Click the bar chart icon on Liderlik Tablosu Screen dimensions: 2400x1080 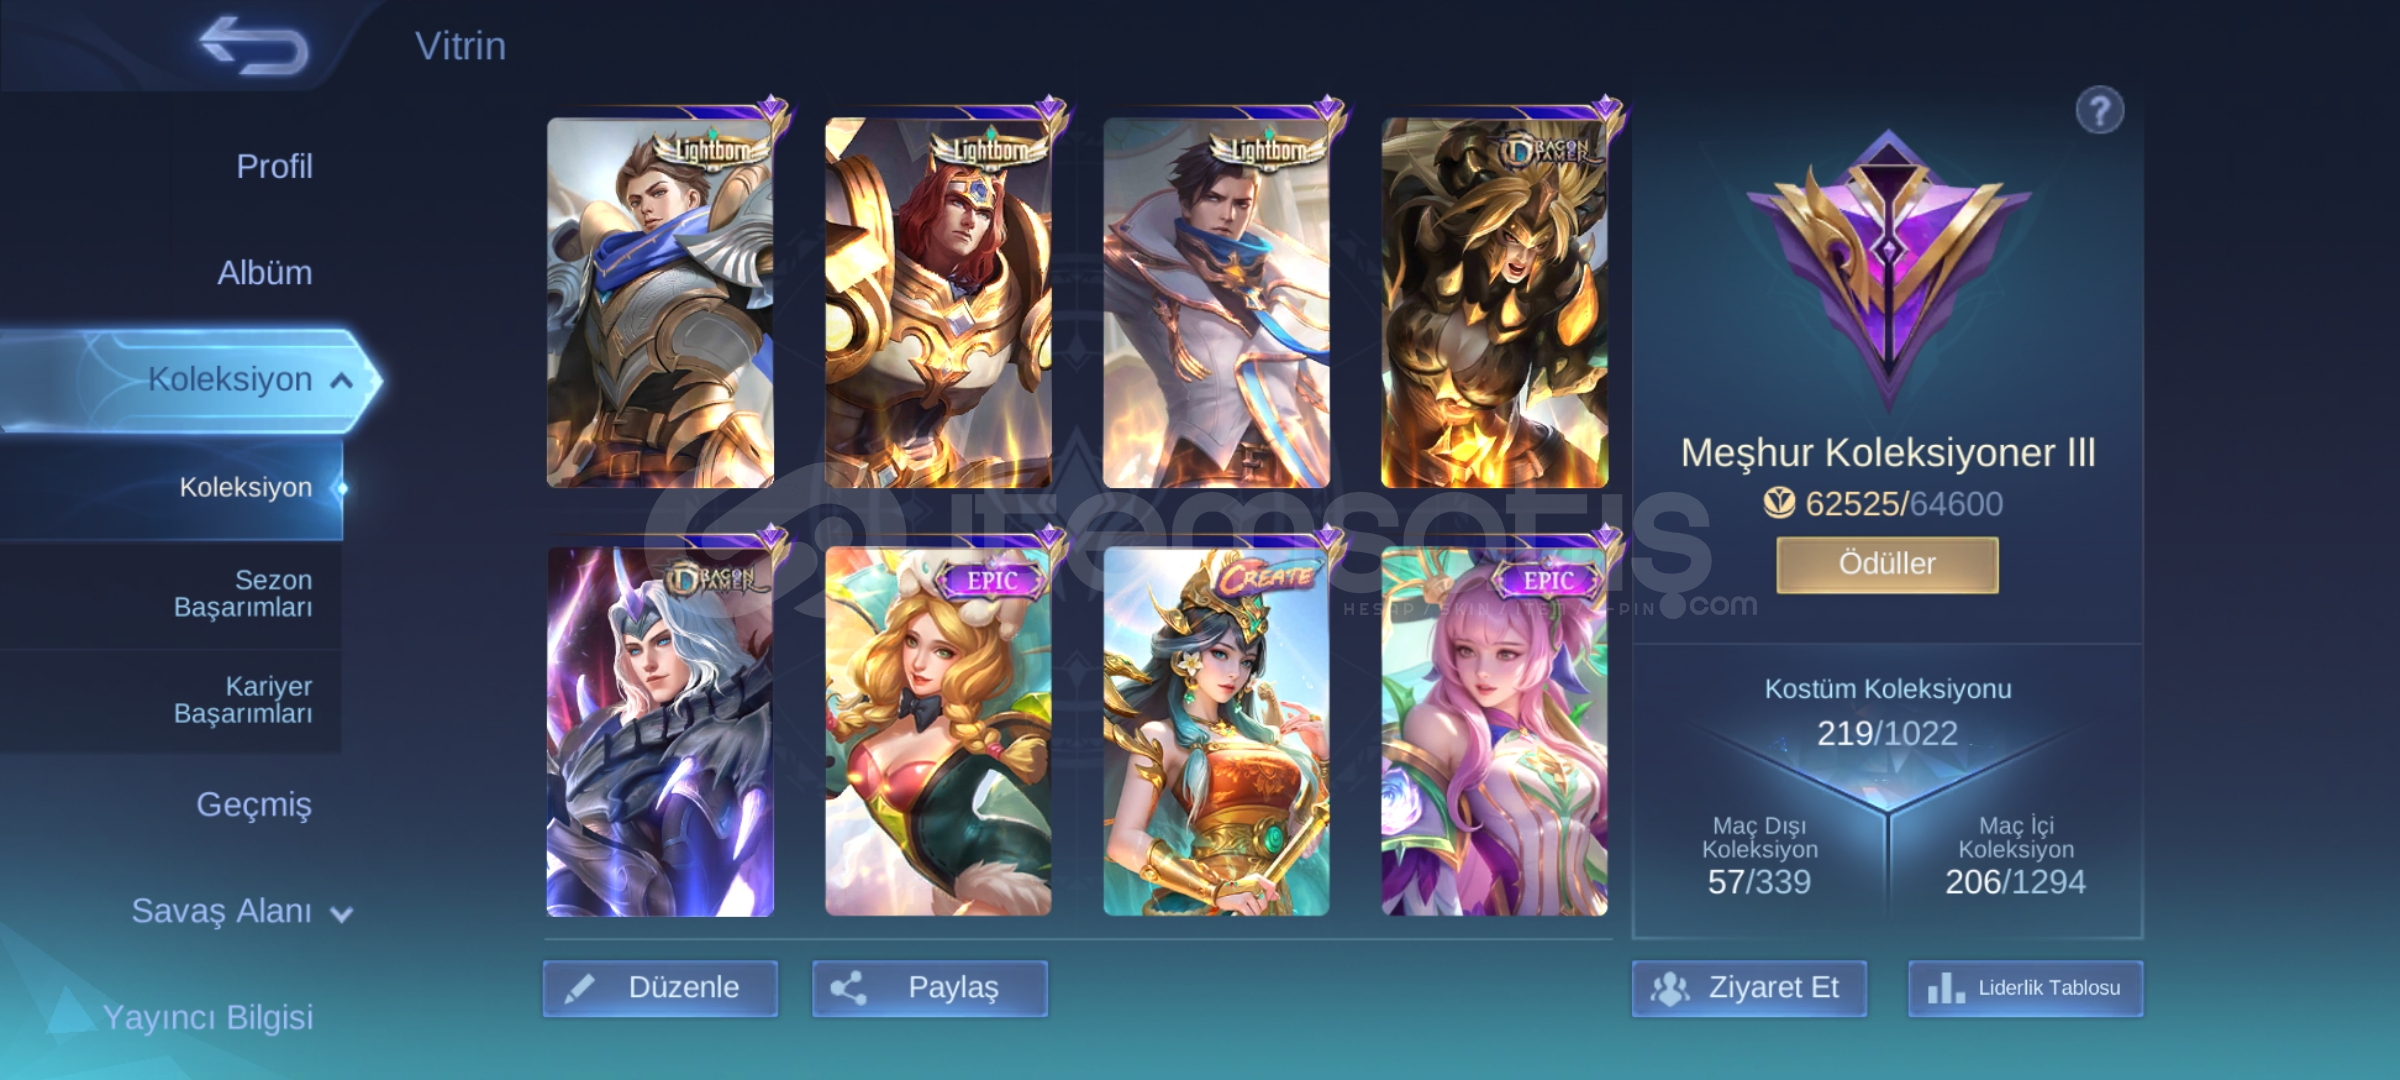coord(1945,988)
